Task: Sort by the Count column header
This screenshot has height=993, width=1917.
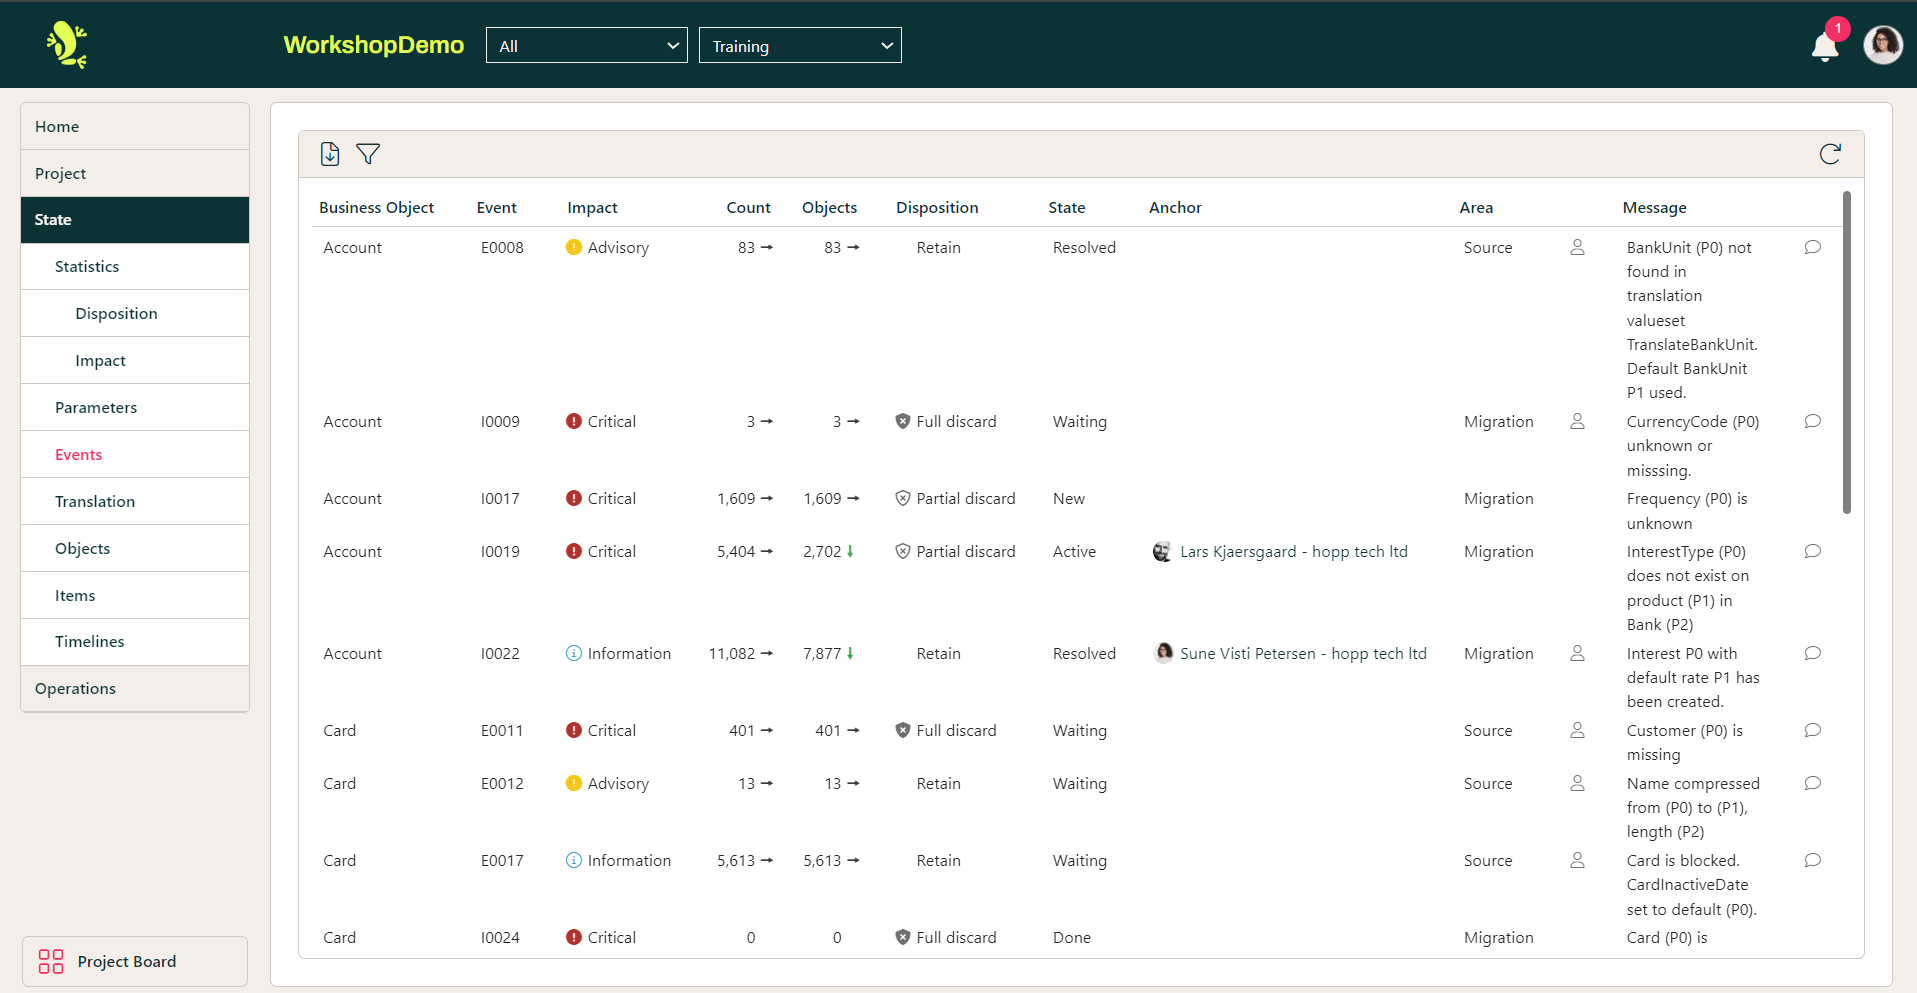Action: [748, 208]
